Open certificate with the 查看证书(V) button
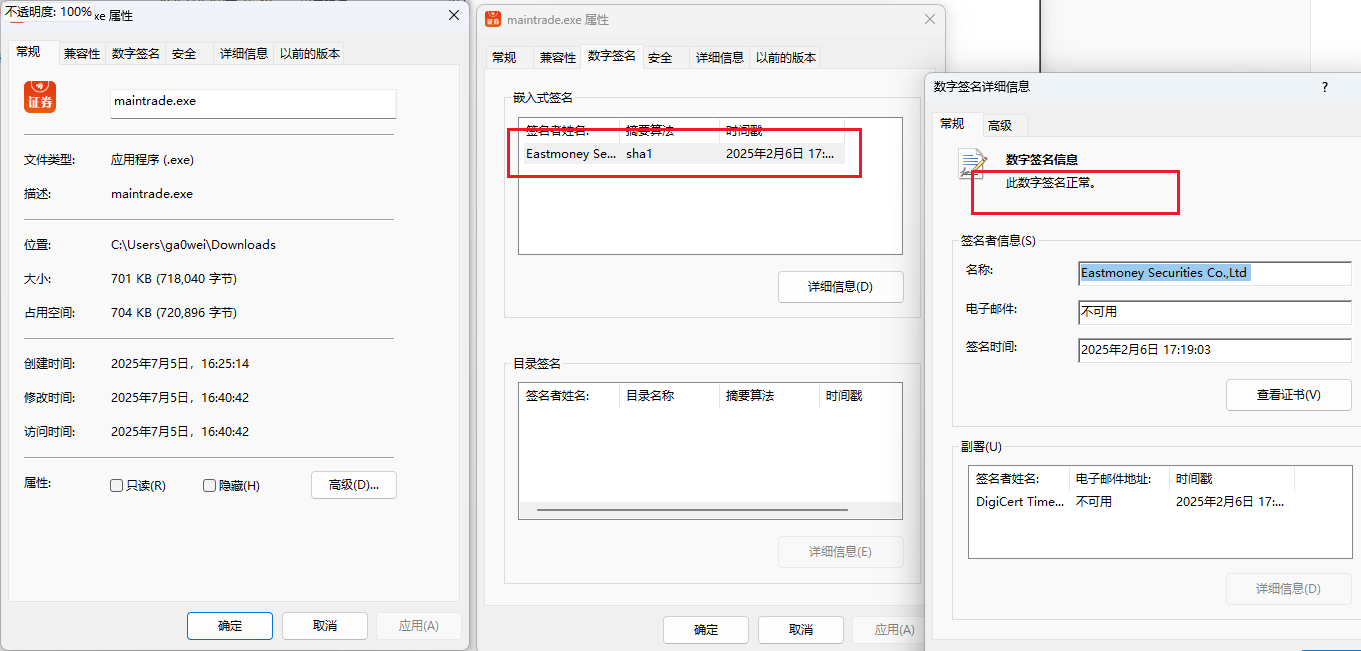The width and height of the screenshot is (1361, 651). pyautogui.click(x=1289, y=395)
